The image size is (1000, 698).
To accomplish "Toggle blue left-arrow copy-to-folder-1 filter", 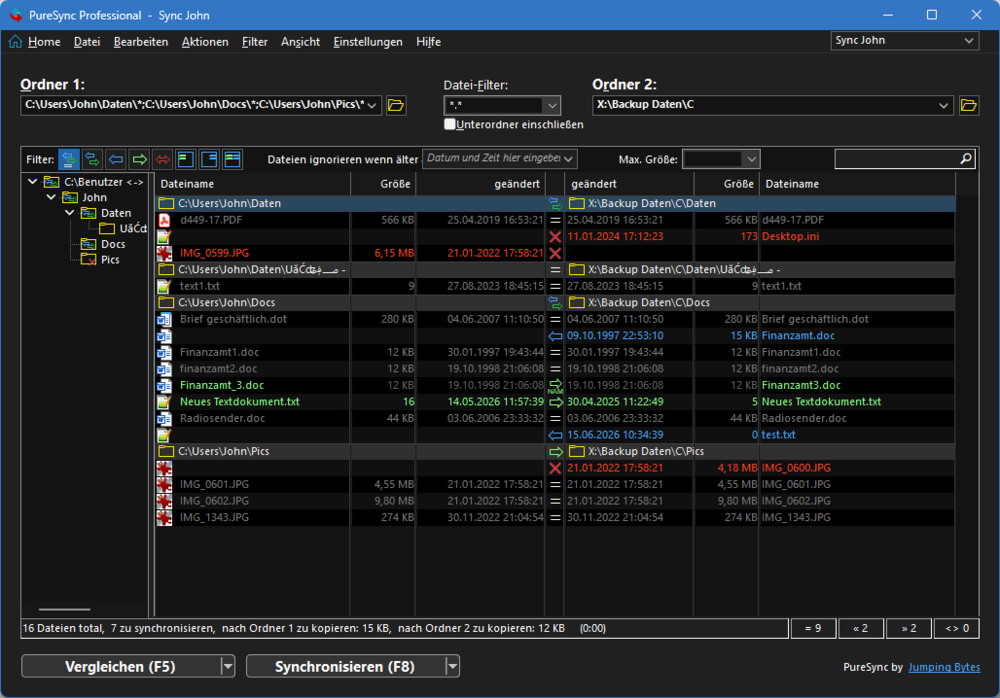I will click(116, 159).
